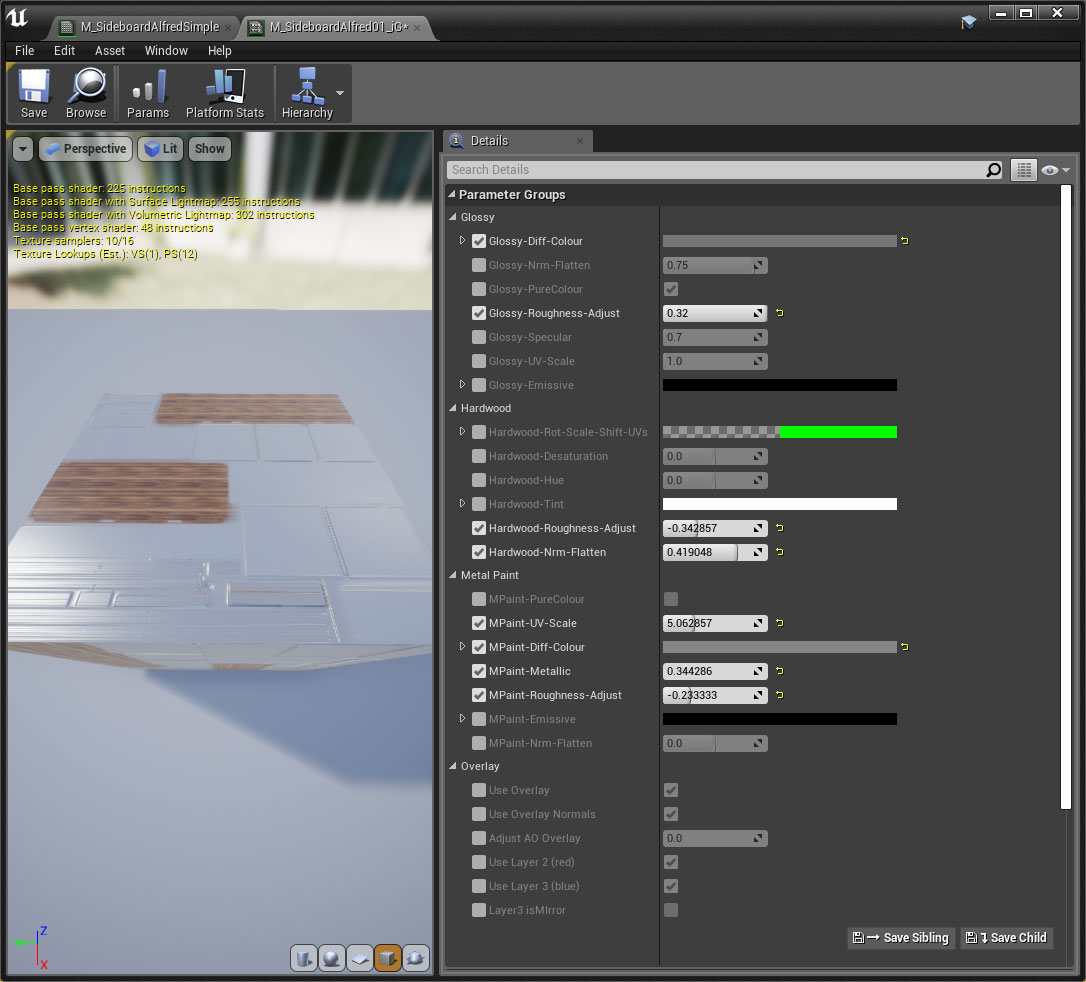Open the Hierarchy tool
1086x982 pixels.
tap(307, 94)
